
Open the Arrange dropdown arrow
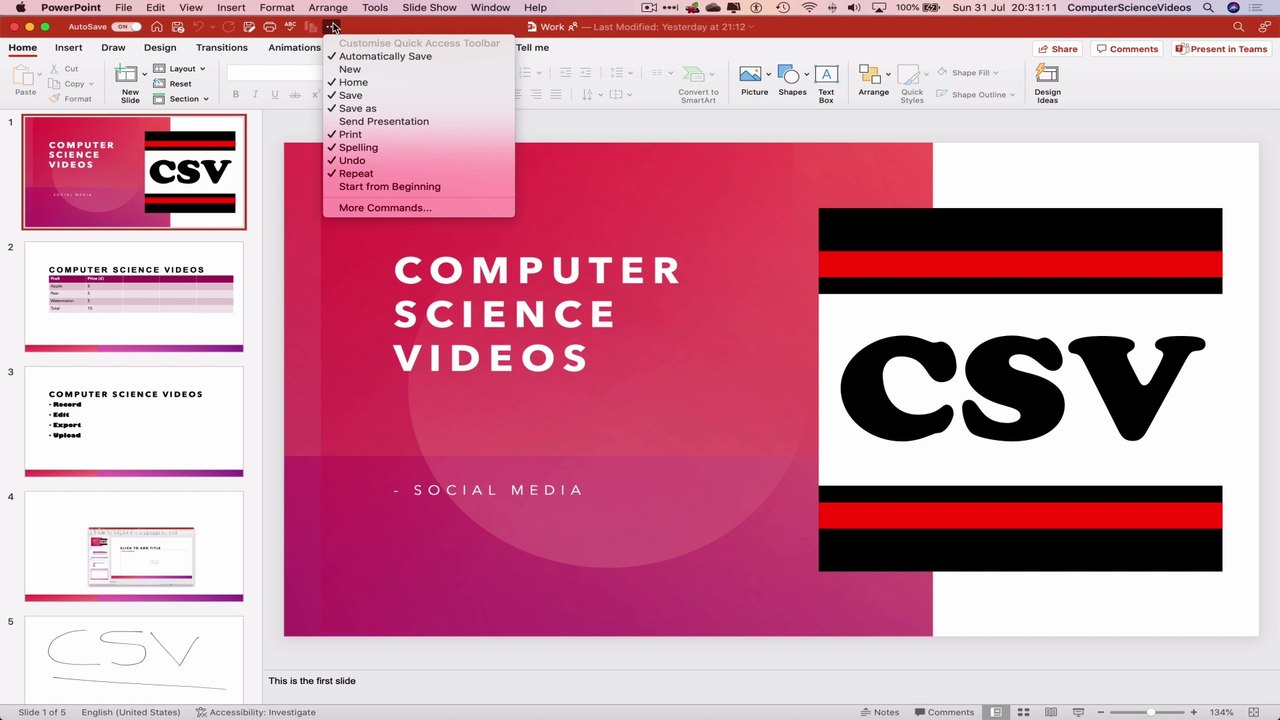(887, 75)
